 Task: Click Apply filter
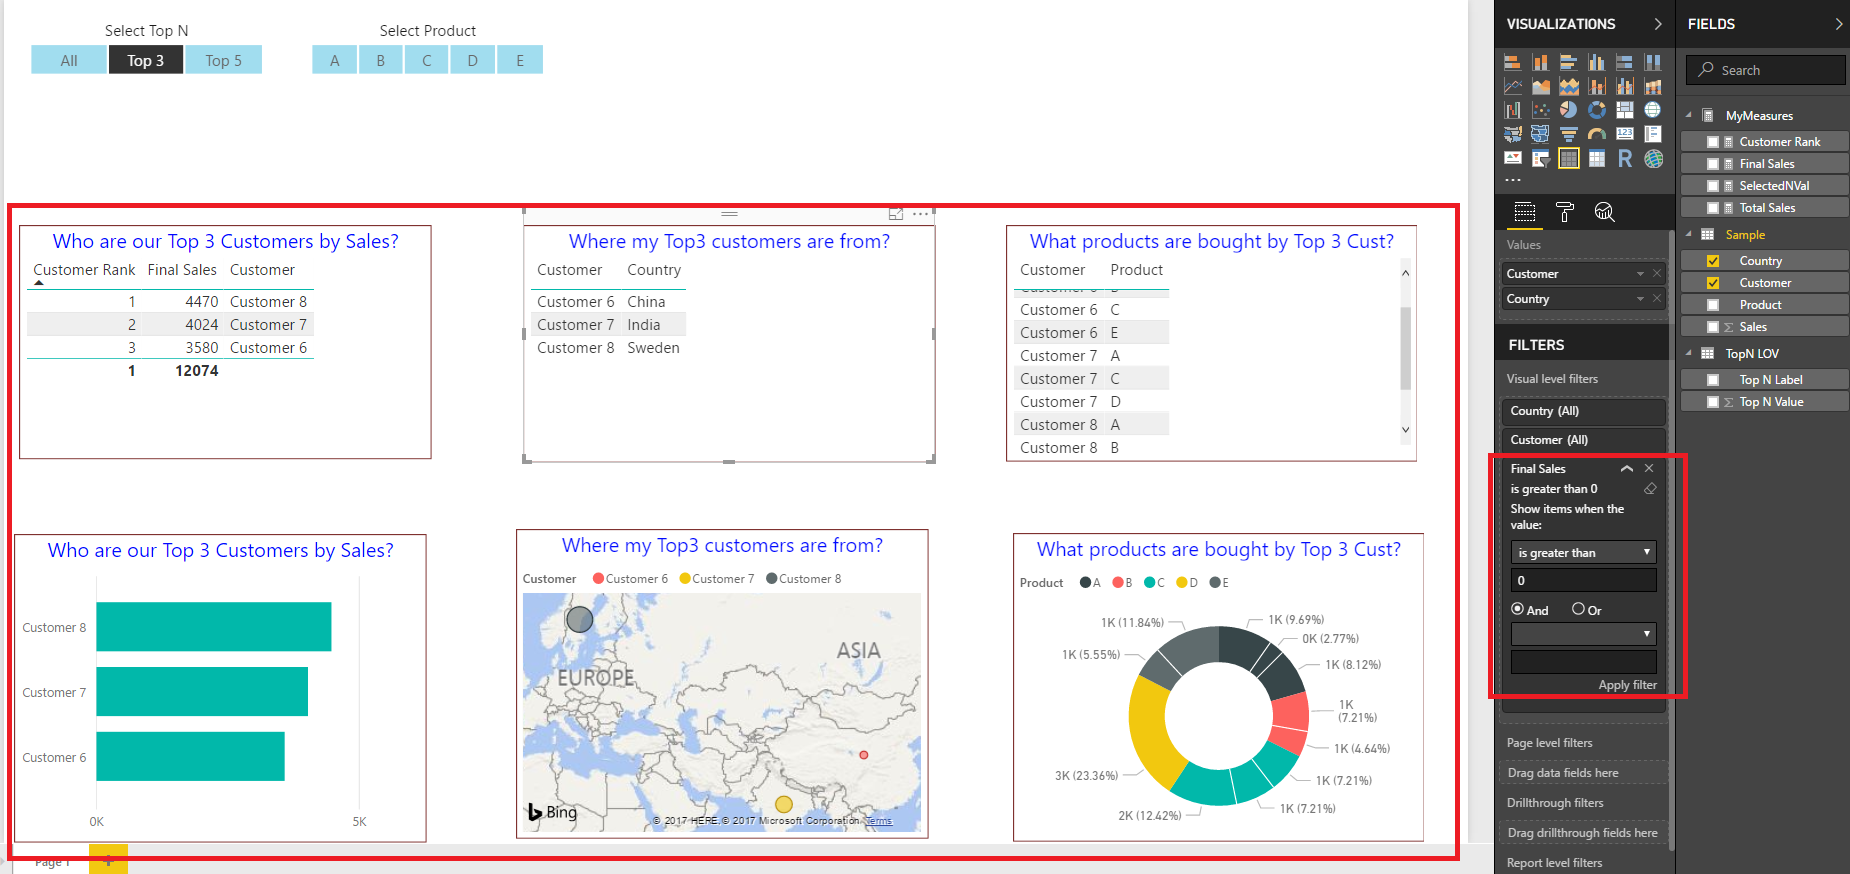(x=1627, y=685)
